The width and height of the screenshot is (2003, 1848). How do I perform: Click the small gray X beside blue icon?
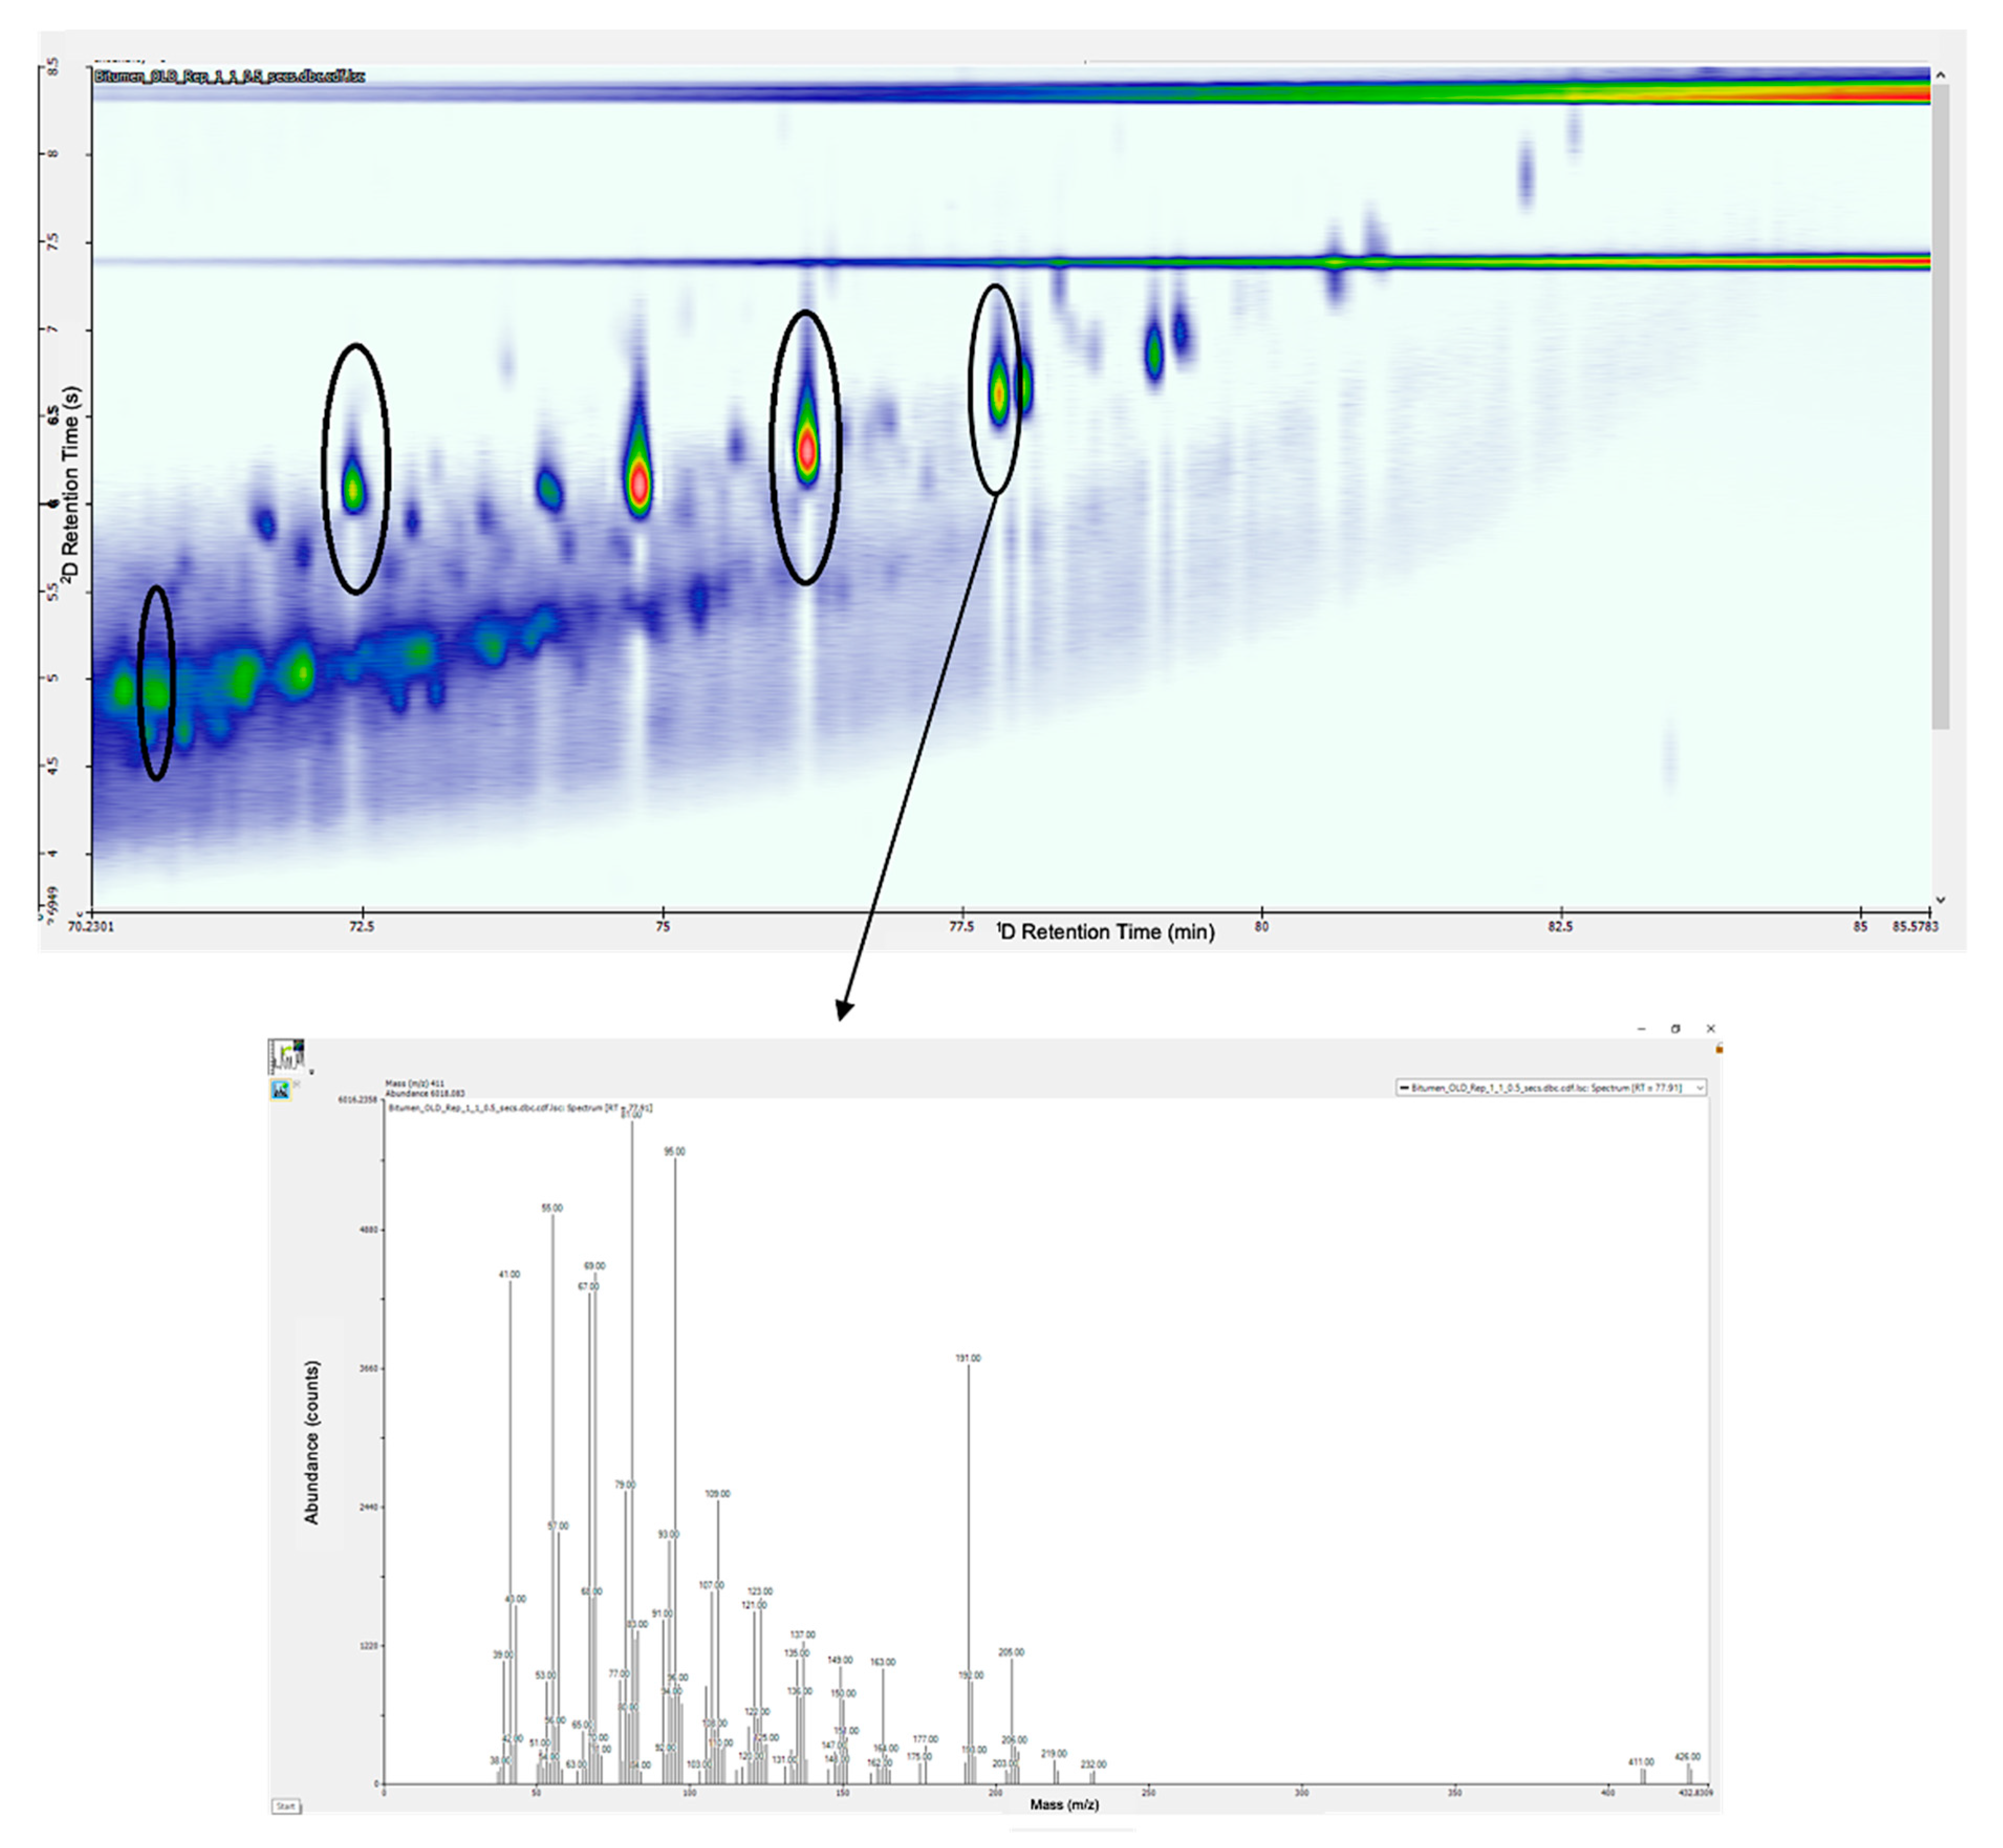(x=297, y=1084)
